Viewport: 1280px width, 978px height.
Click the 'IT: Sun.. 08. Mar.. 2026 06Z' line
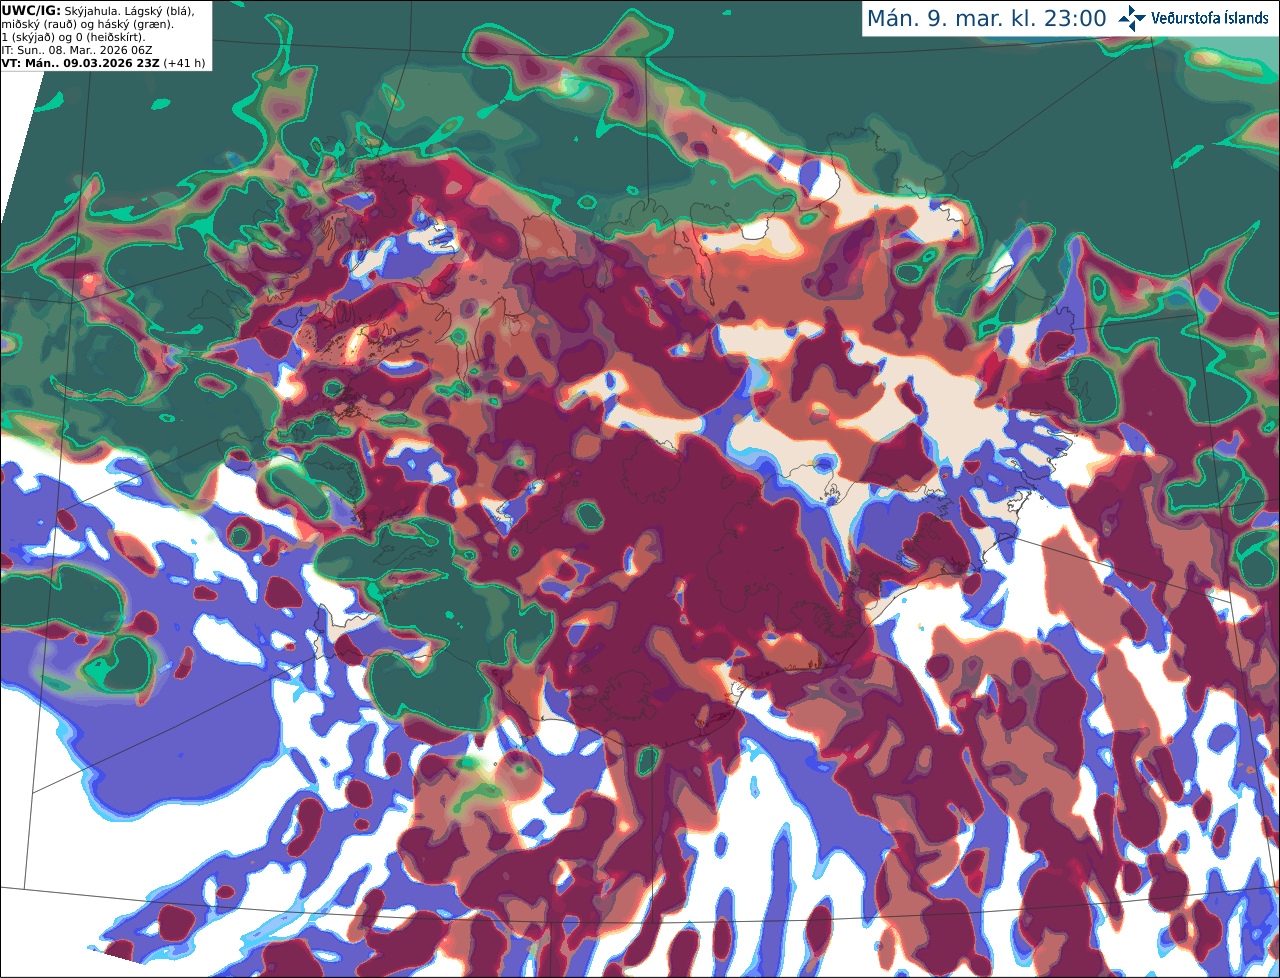coord(76,50)
